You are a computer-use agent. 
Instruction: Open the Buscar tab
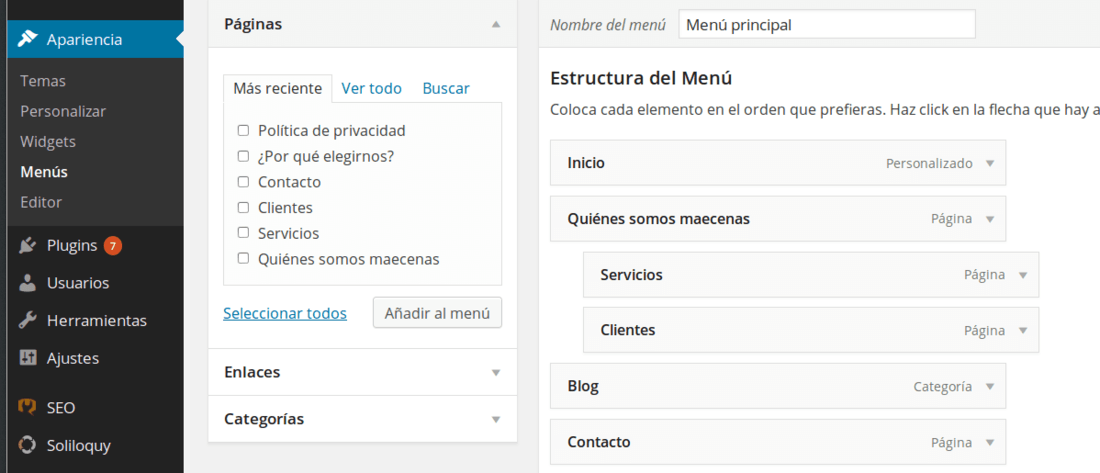pyautogui.click(x=446, y=88)
